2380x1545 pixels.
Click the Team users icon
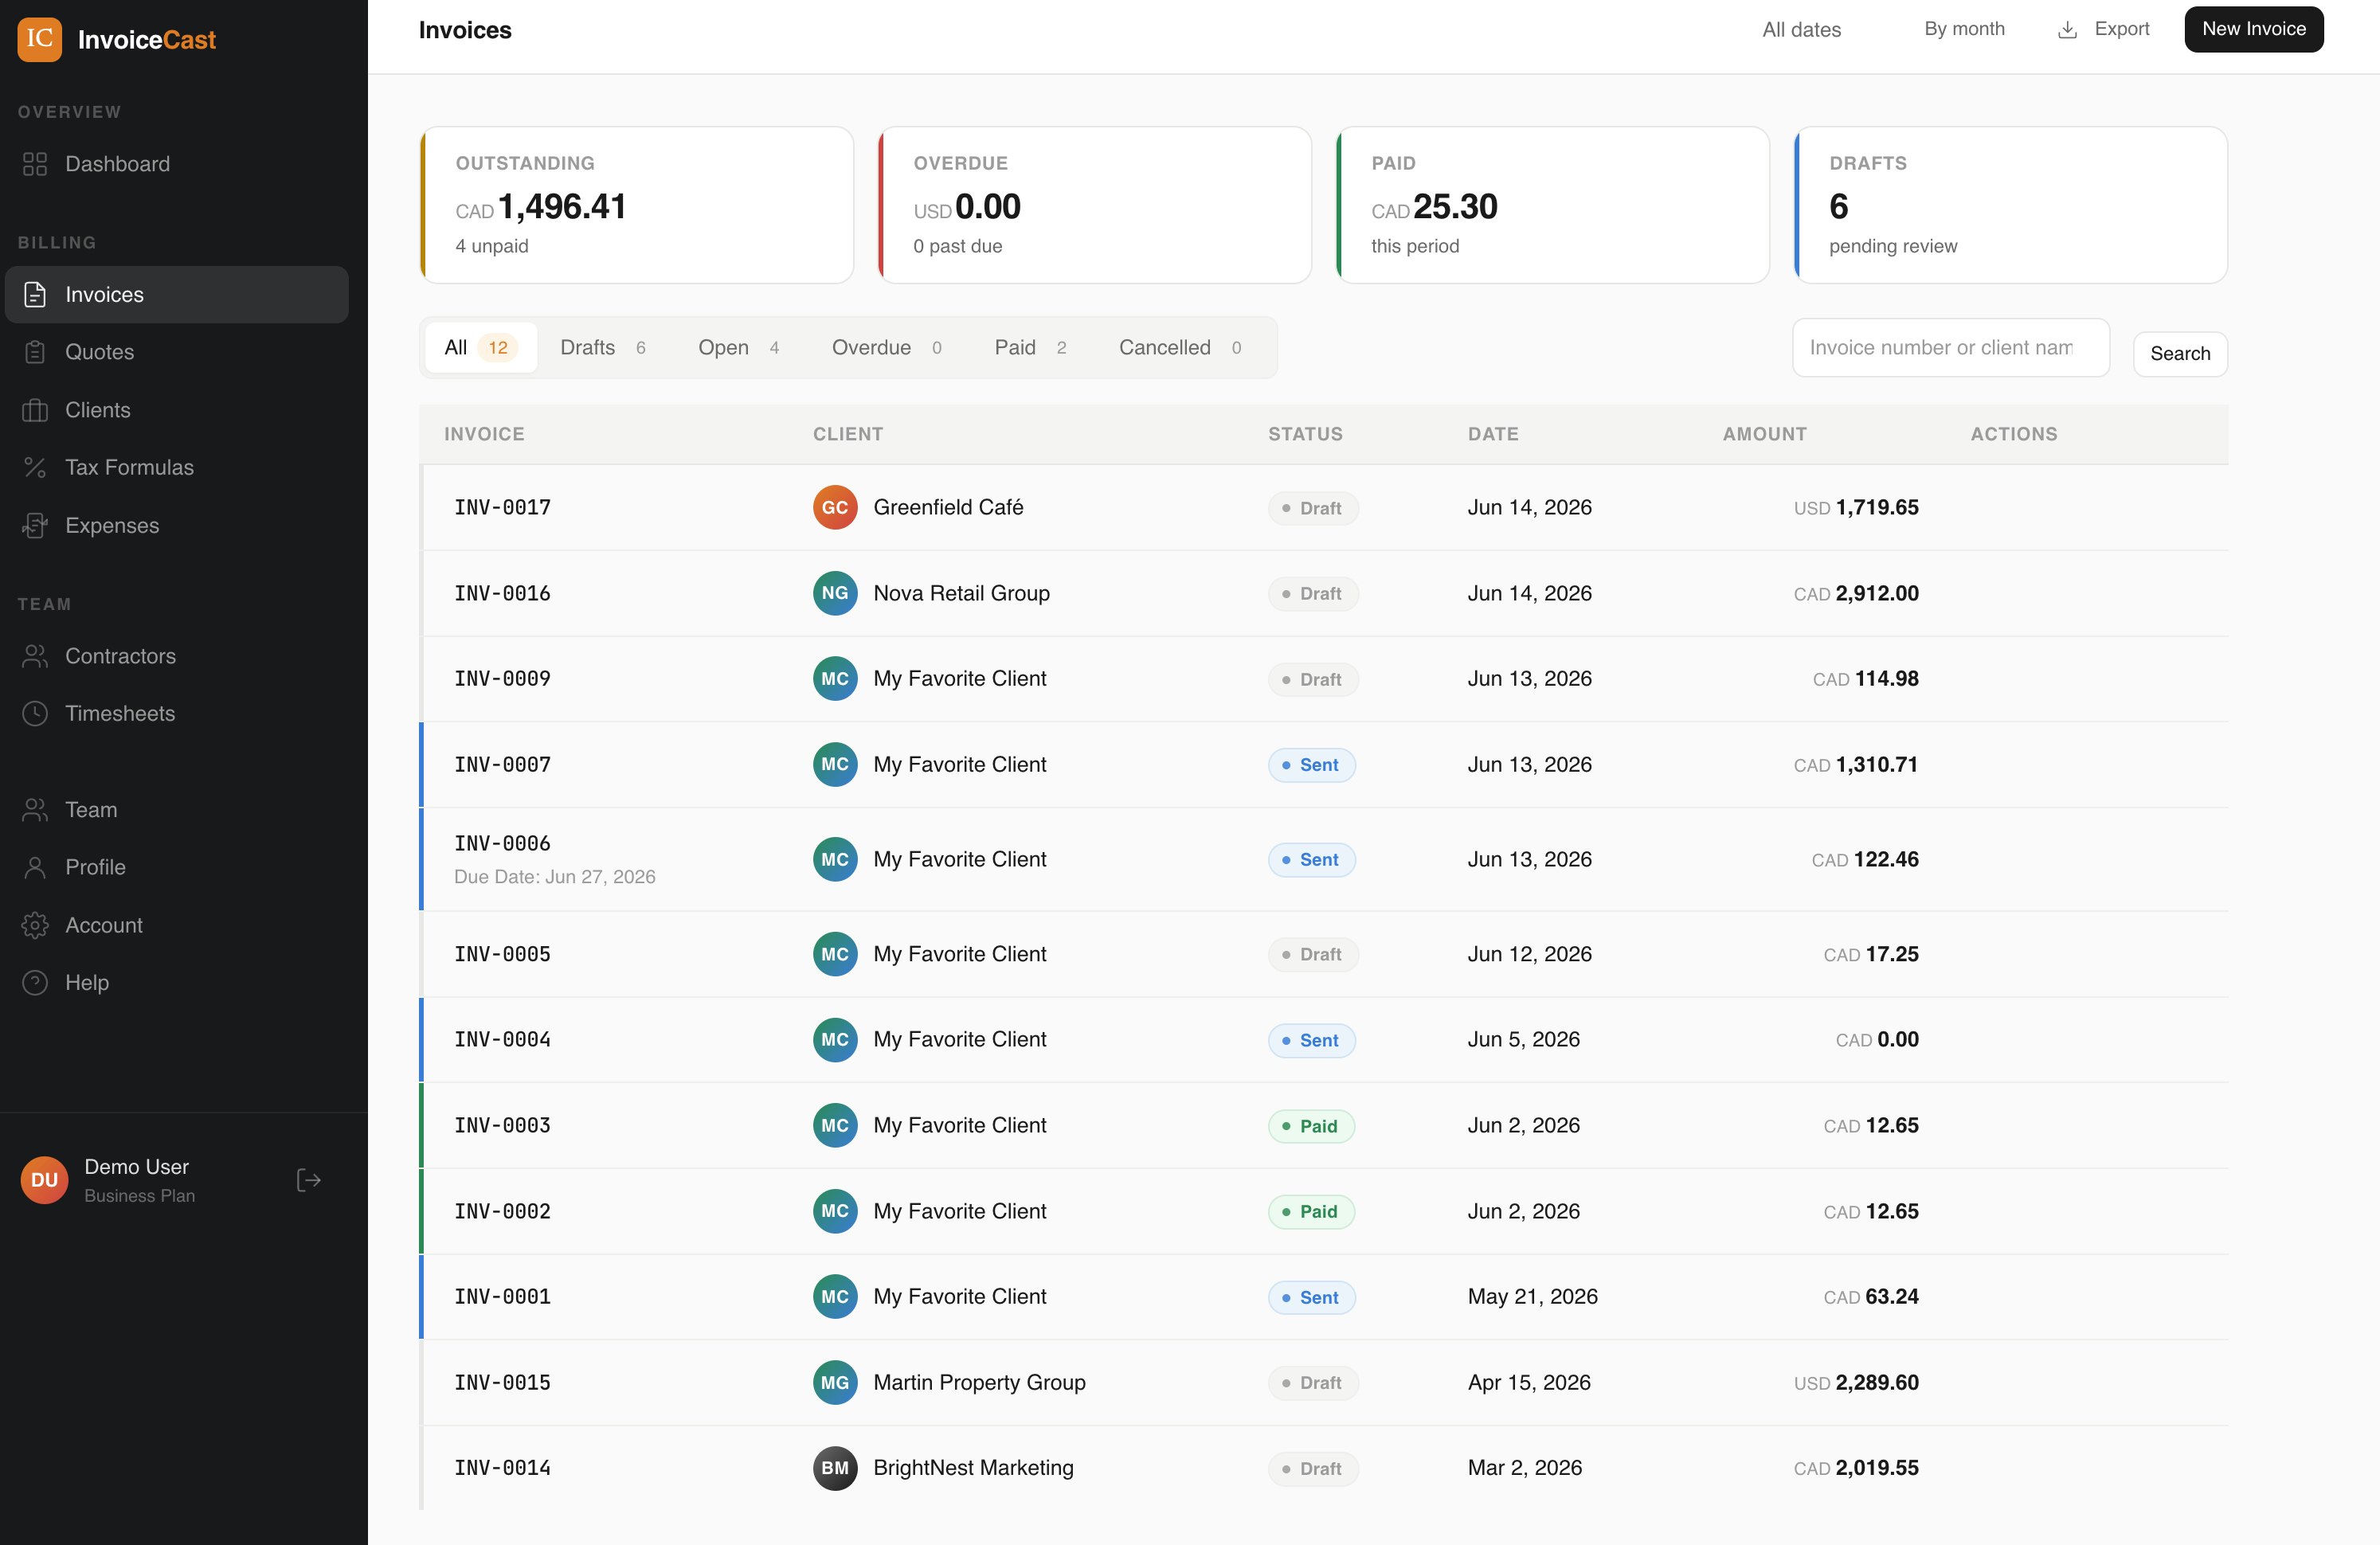click(35, 810)
